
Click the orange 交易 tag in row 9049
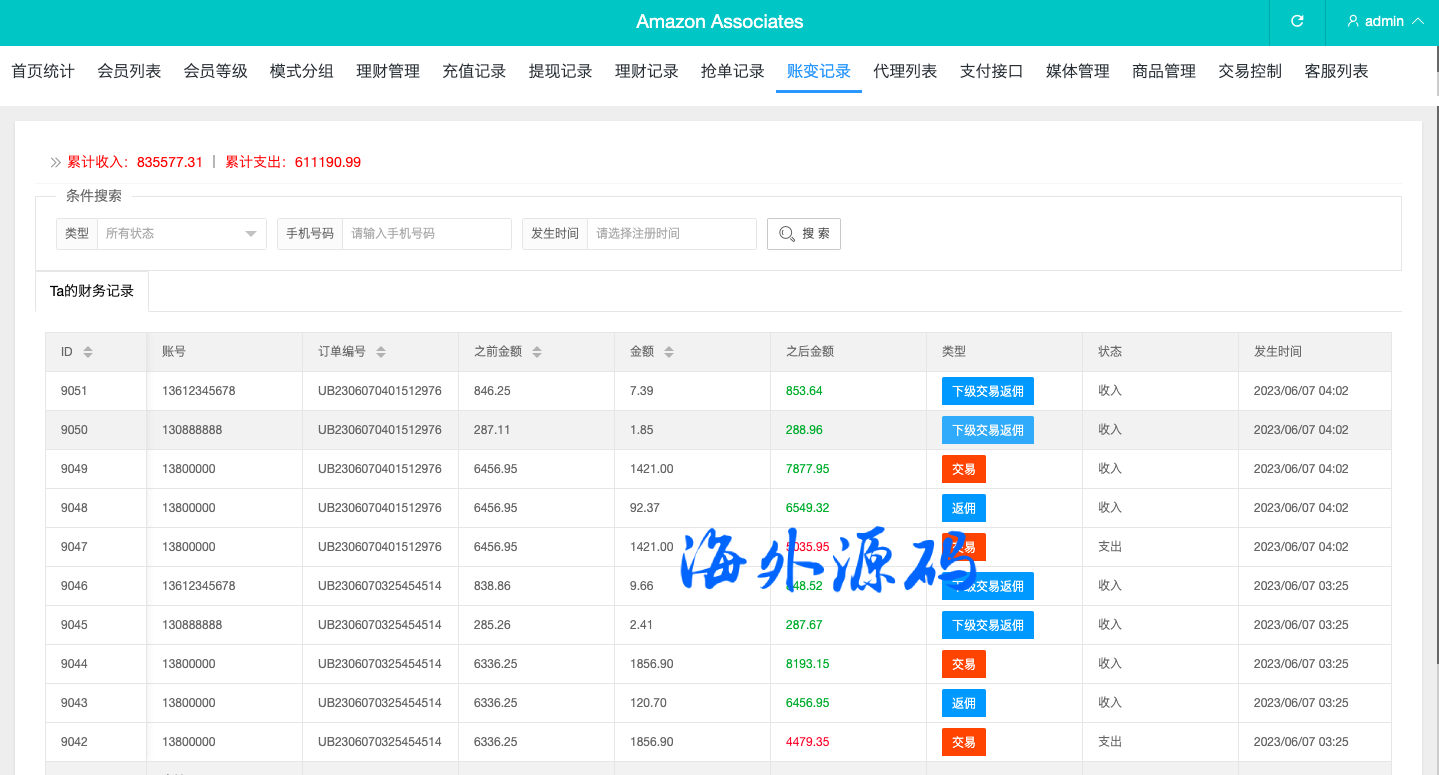(x=963, y=469)
